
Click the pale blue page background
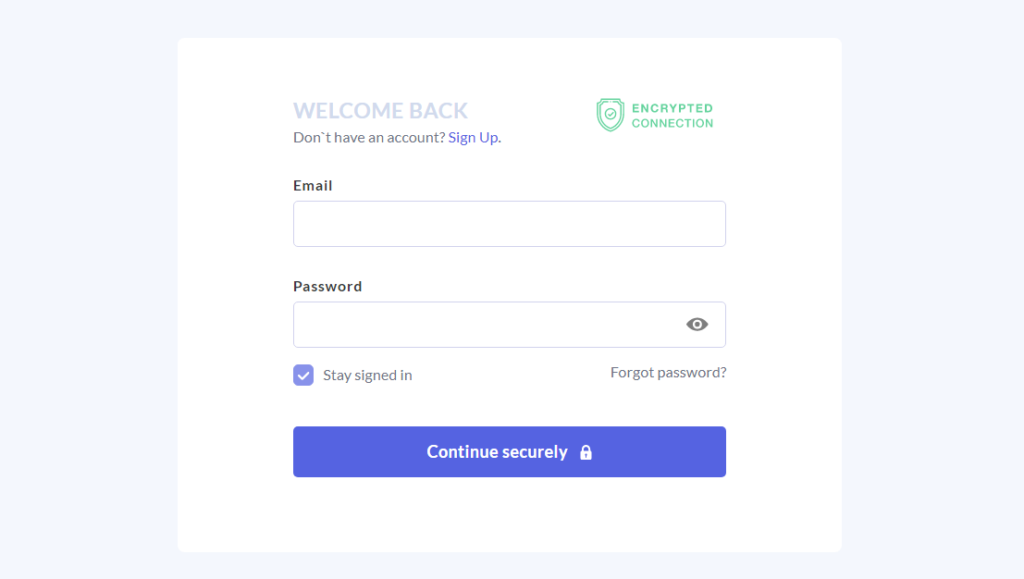point(88,289)
